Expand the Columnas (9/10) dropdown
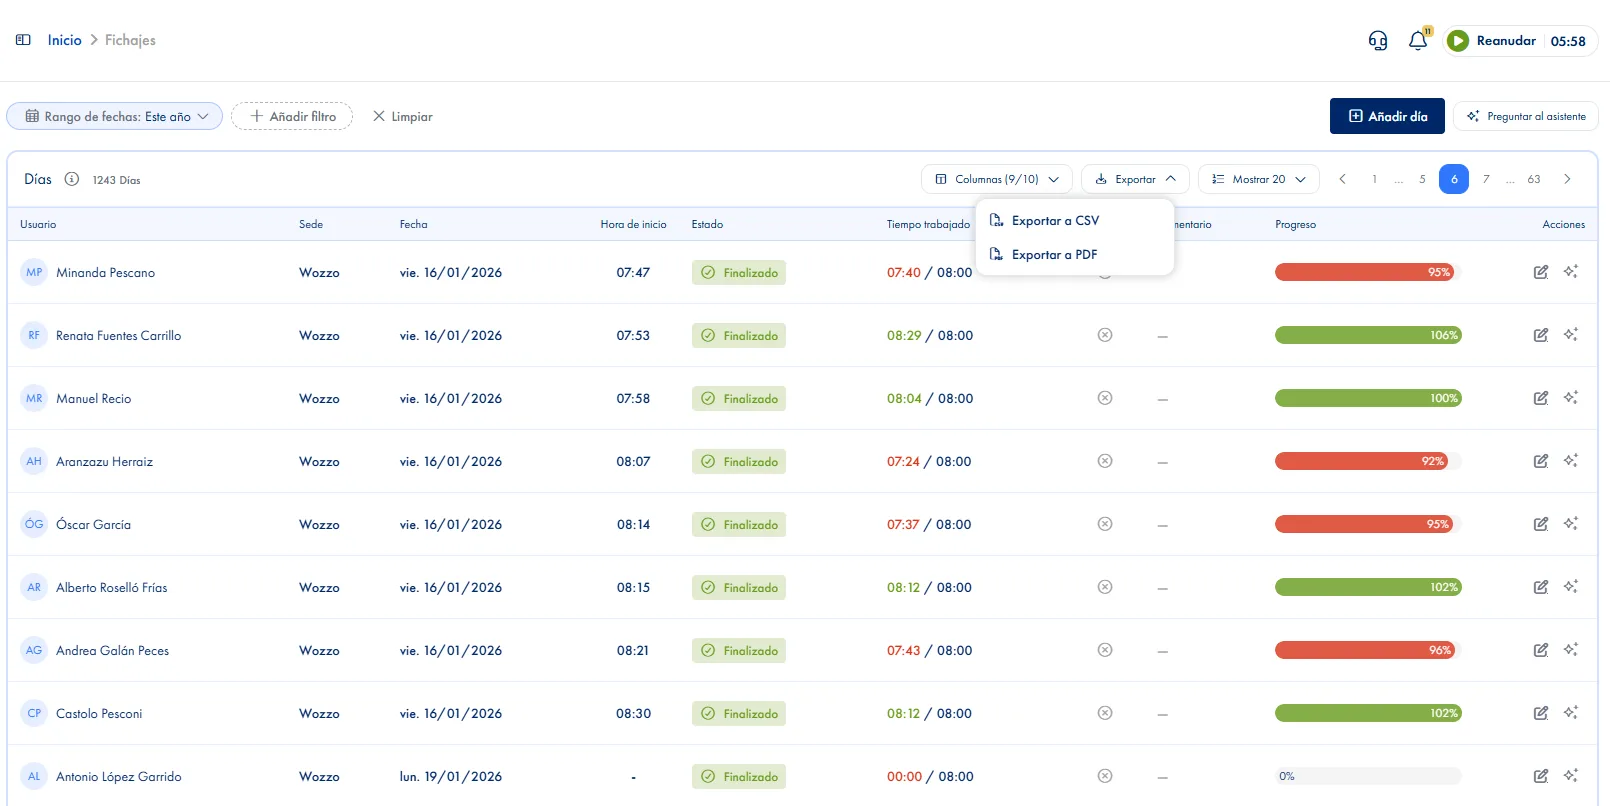Viewport: 1610px width, 806px height. pos(997,179)
